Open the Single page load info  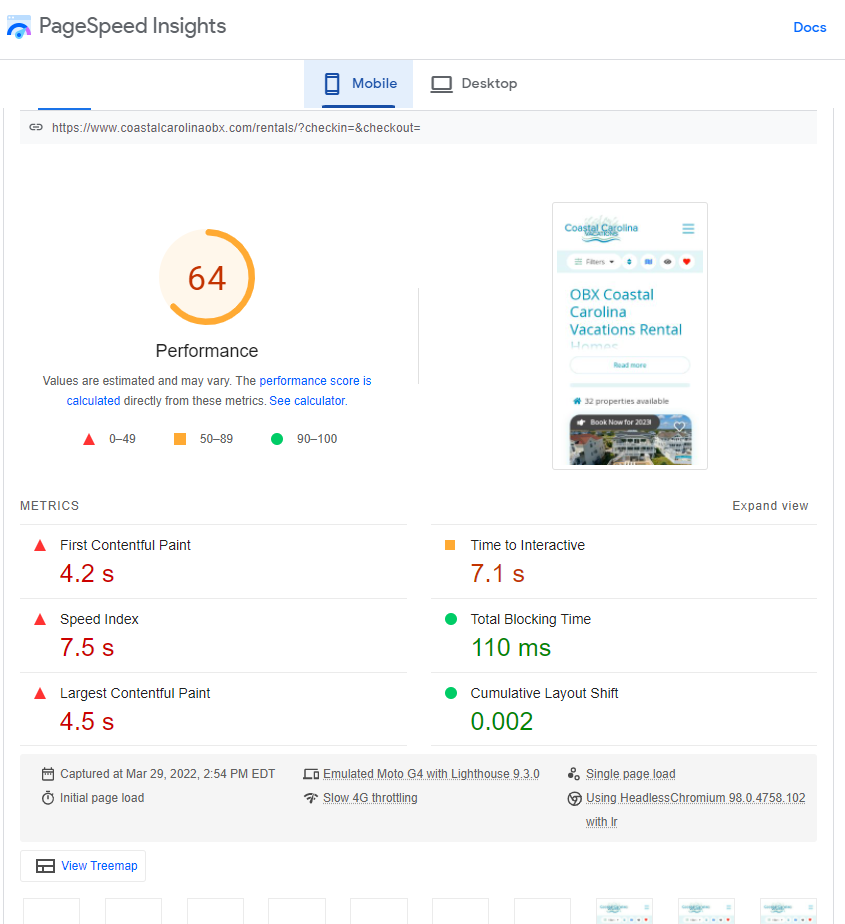pos(631,774)
